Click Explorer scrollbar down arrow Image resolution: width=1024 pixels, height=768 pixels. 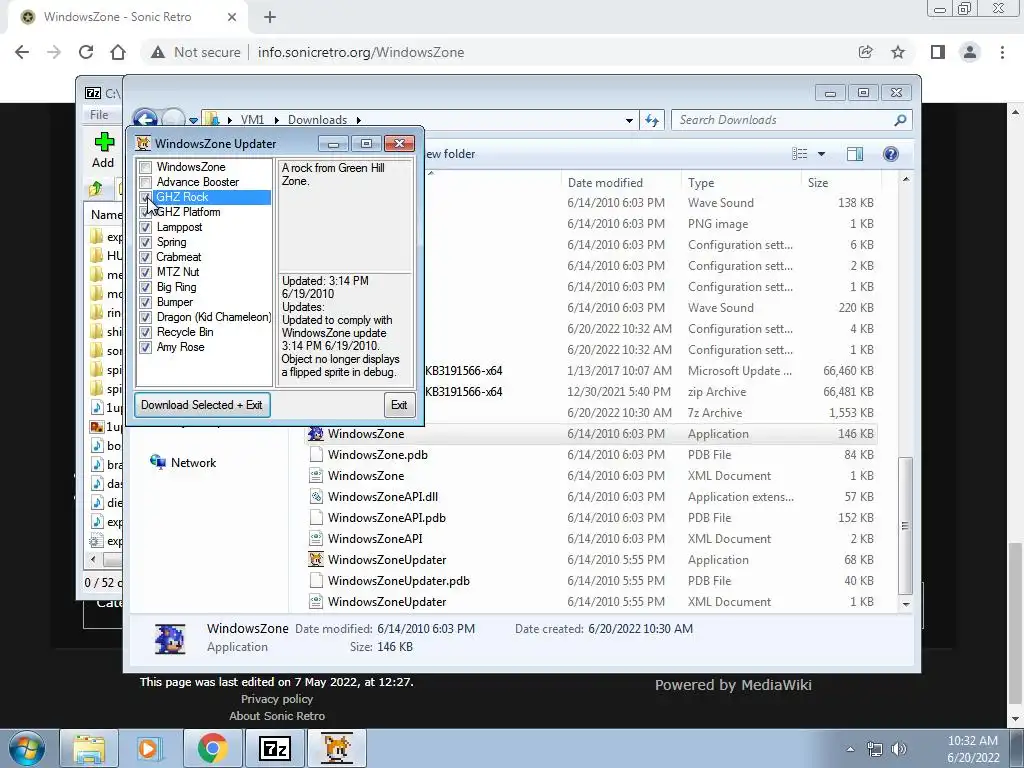(x=905, y=605)
